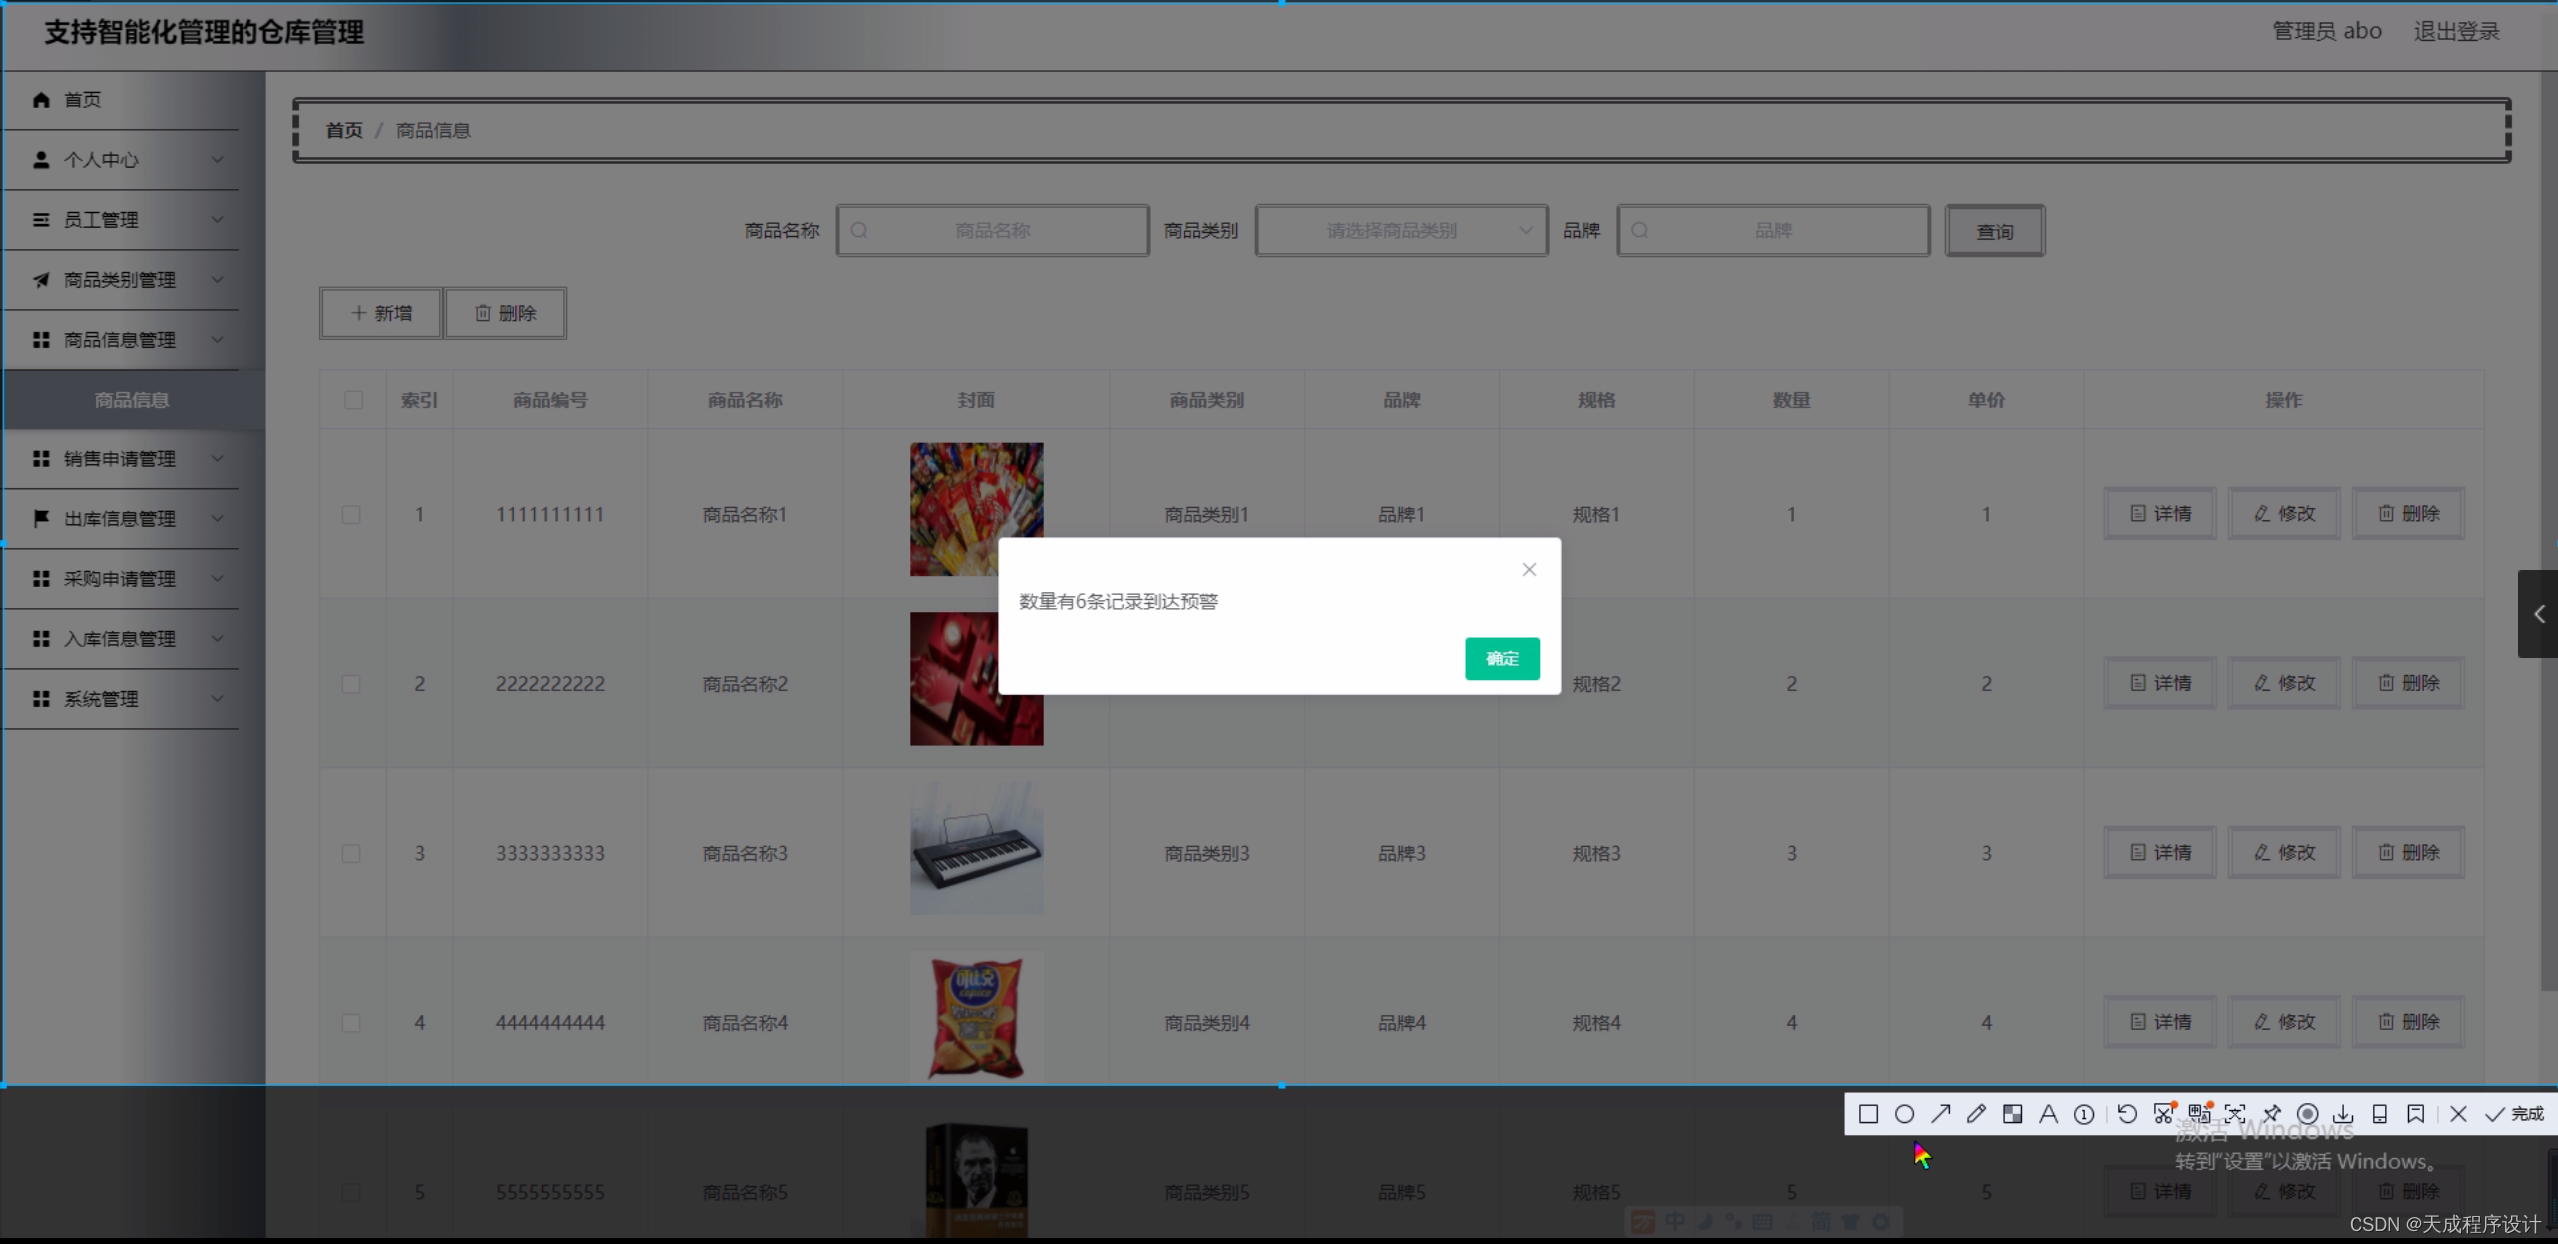Choose the pencil freehand tool

coord(1977,1114)
